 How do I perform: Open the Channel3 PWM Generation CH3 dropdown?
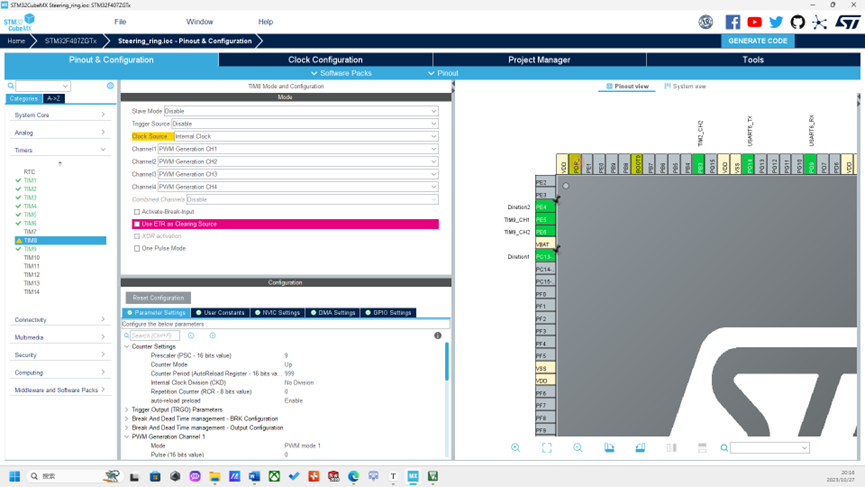(298, 174)
